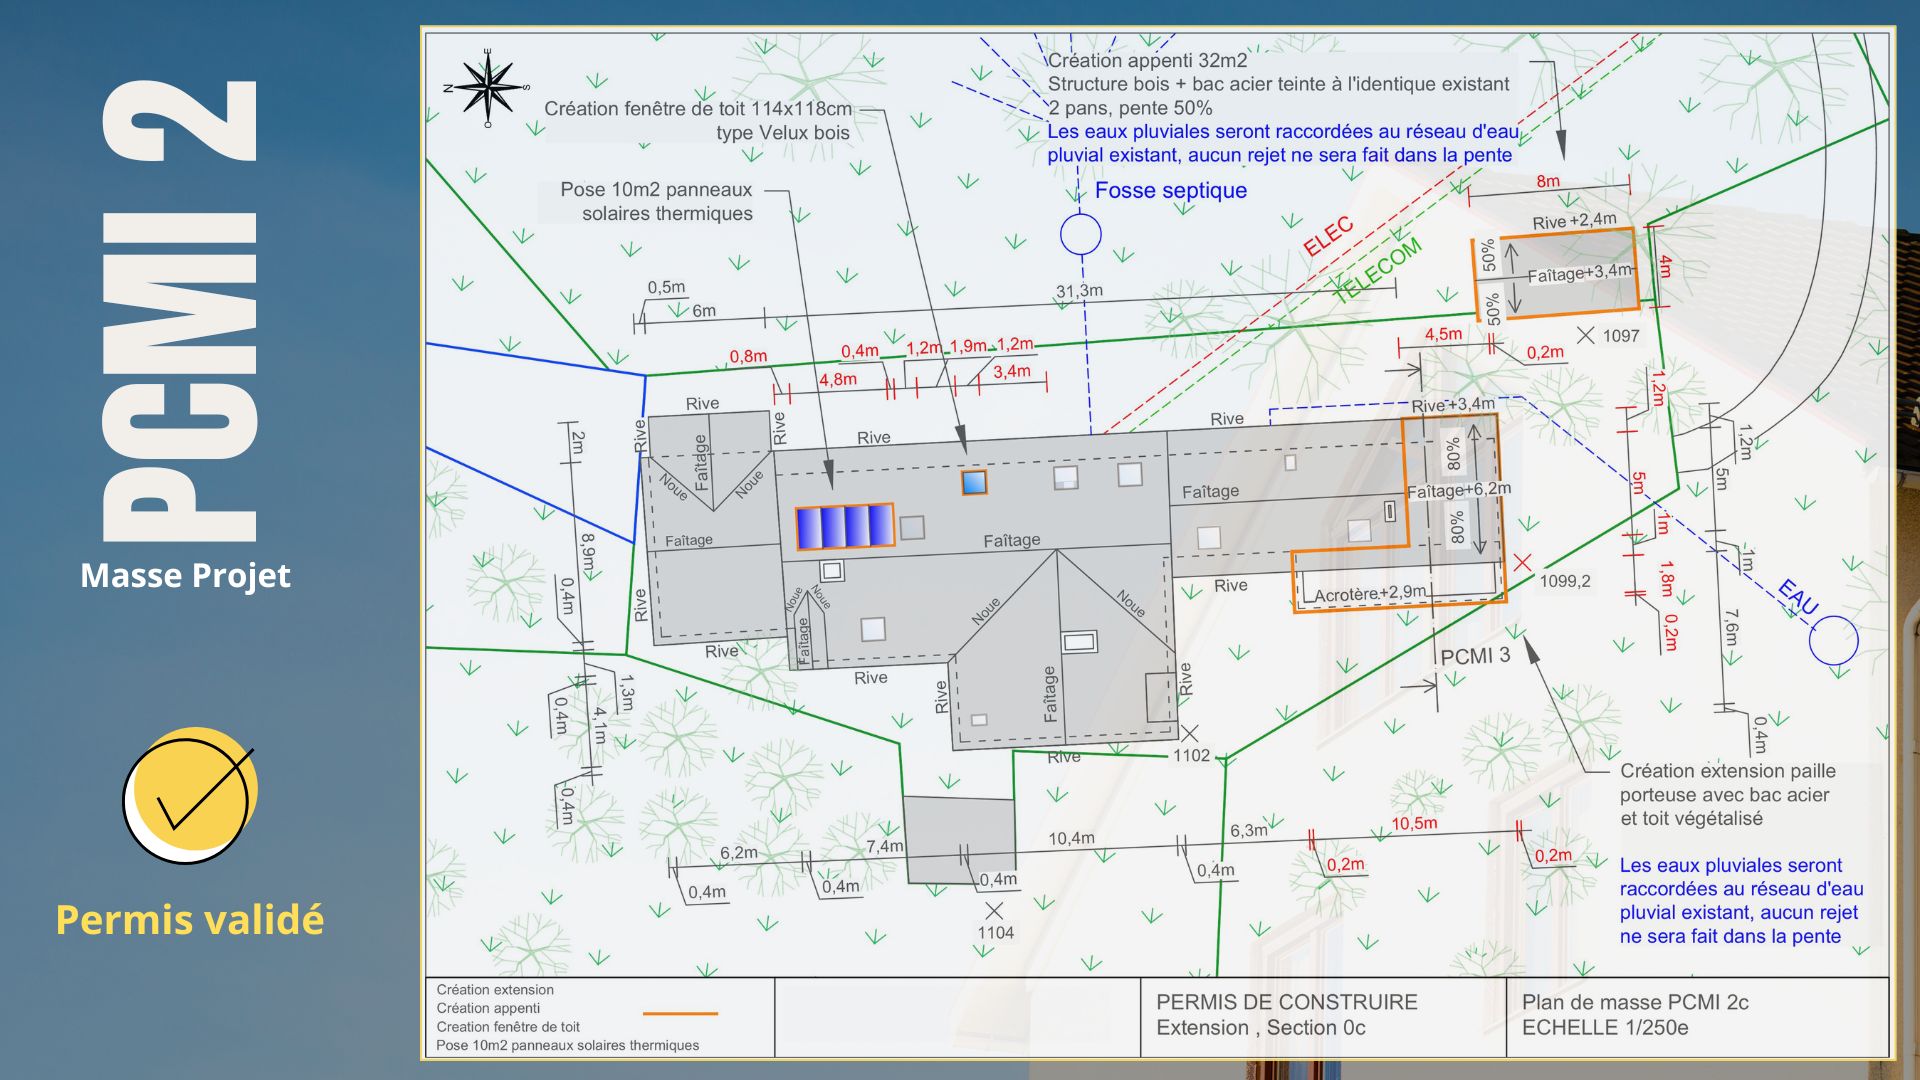Click the "10,4m" bottom dimension
The width and height of the screenshot is (1920, 1080).
coord(1071,838)
